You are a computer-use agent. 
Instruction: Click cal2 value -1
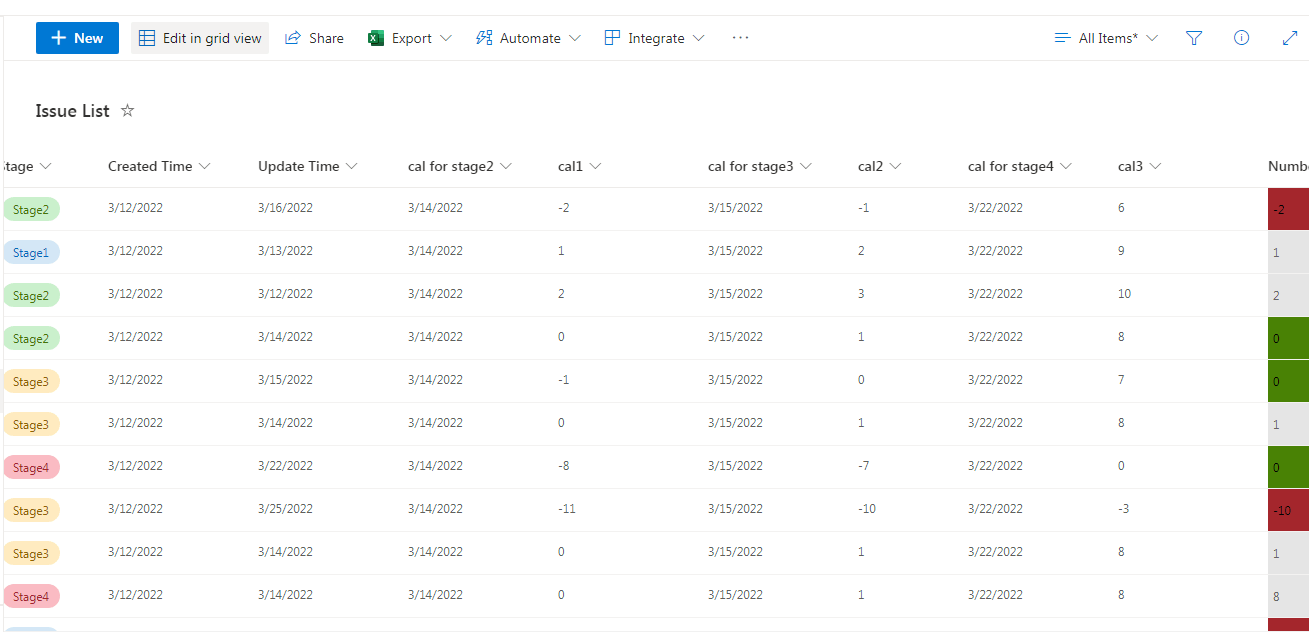[x=863, y=208]
